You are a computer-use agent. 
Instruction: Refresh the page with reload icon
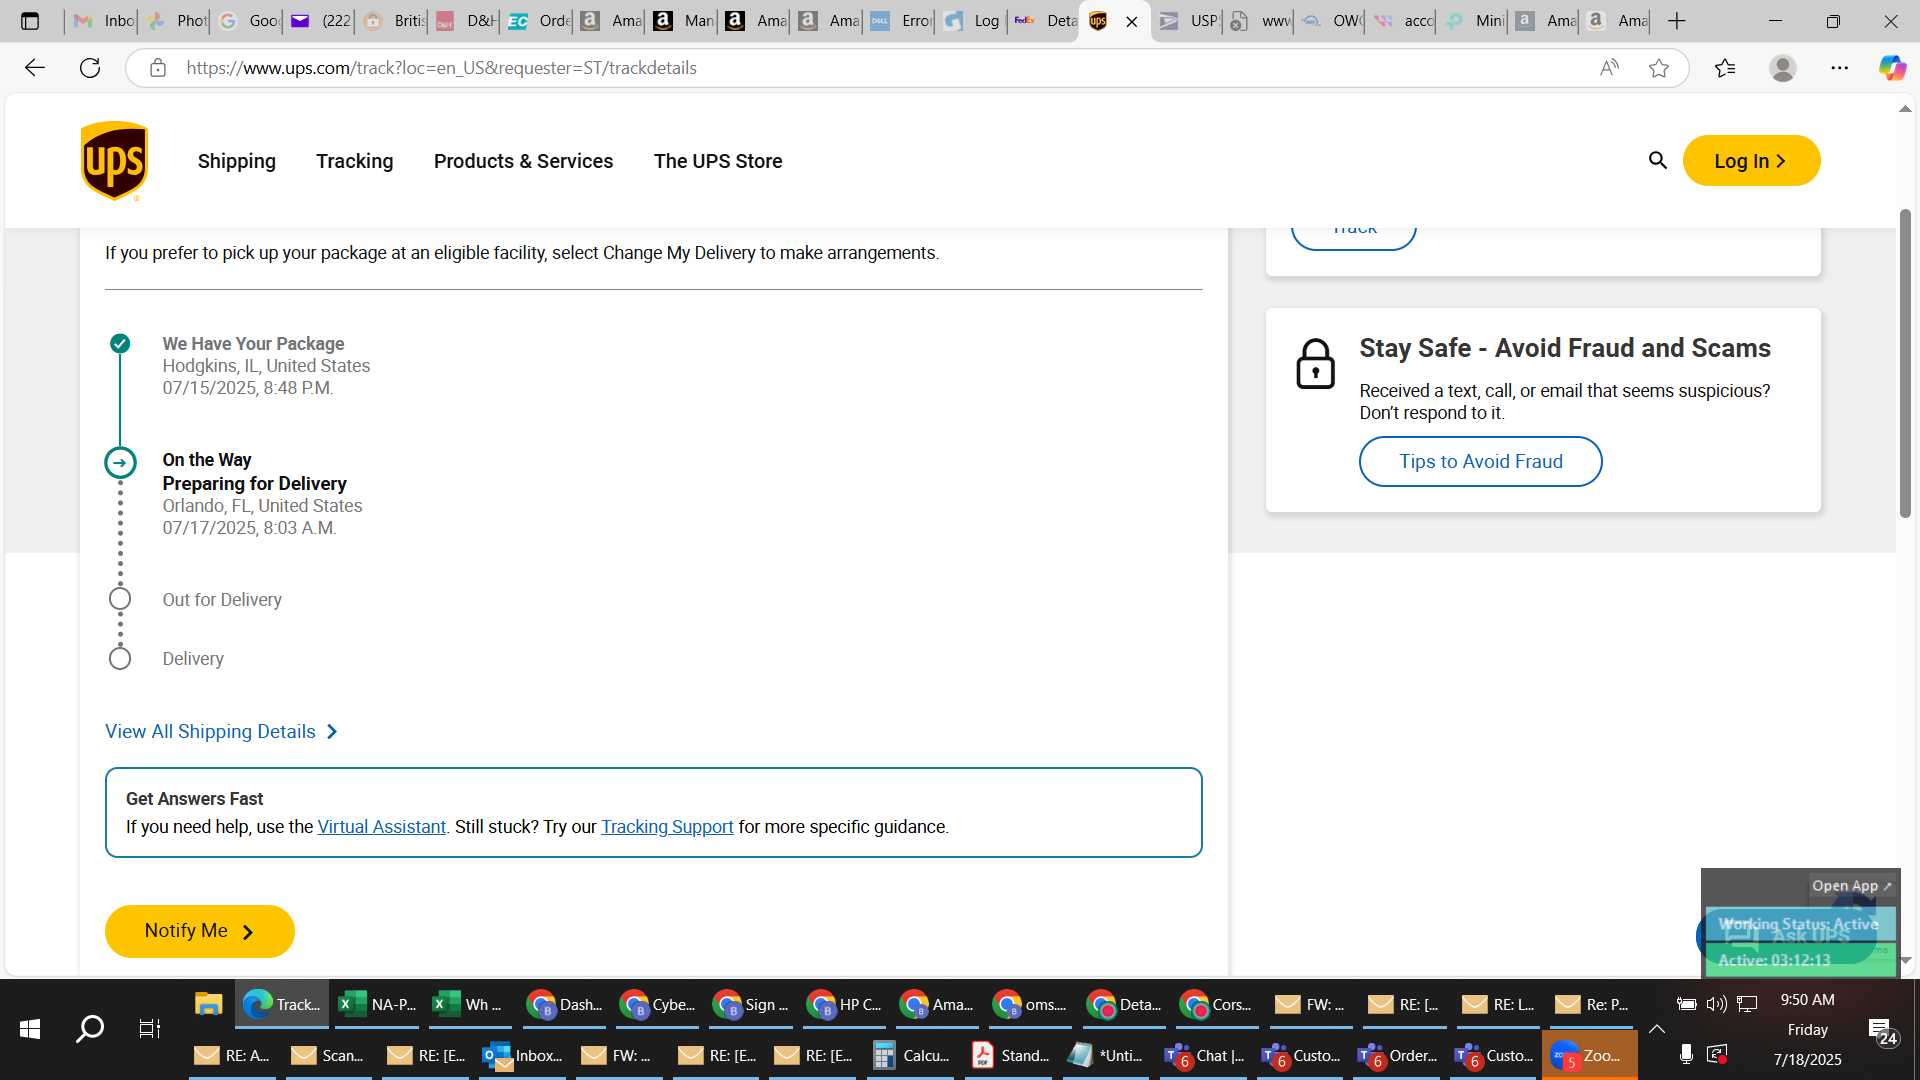click(90, 68)
